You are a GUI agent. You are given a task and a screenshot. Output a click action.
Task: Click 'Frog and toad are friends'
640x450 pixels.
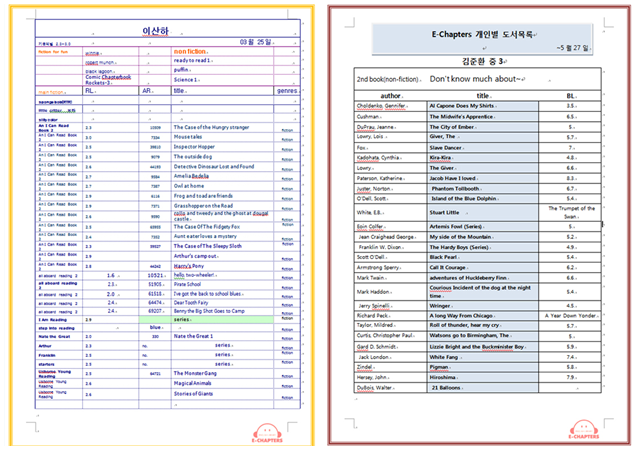tap(203, 196)
